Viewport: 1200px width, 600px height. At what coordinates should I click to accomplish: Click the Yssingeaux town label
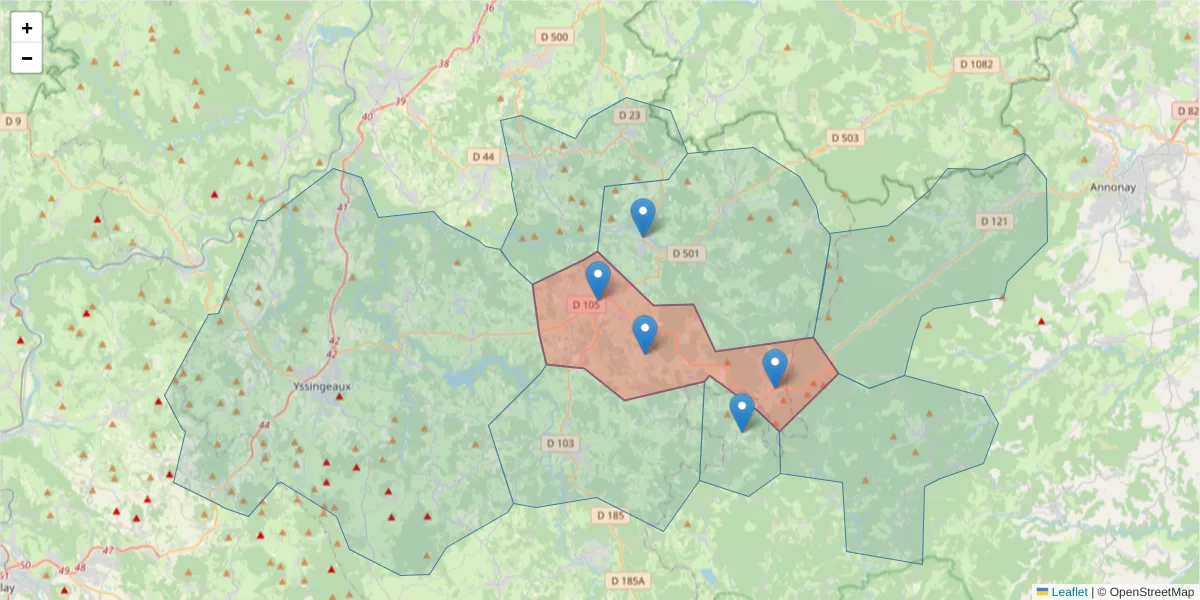click(321, 385)
